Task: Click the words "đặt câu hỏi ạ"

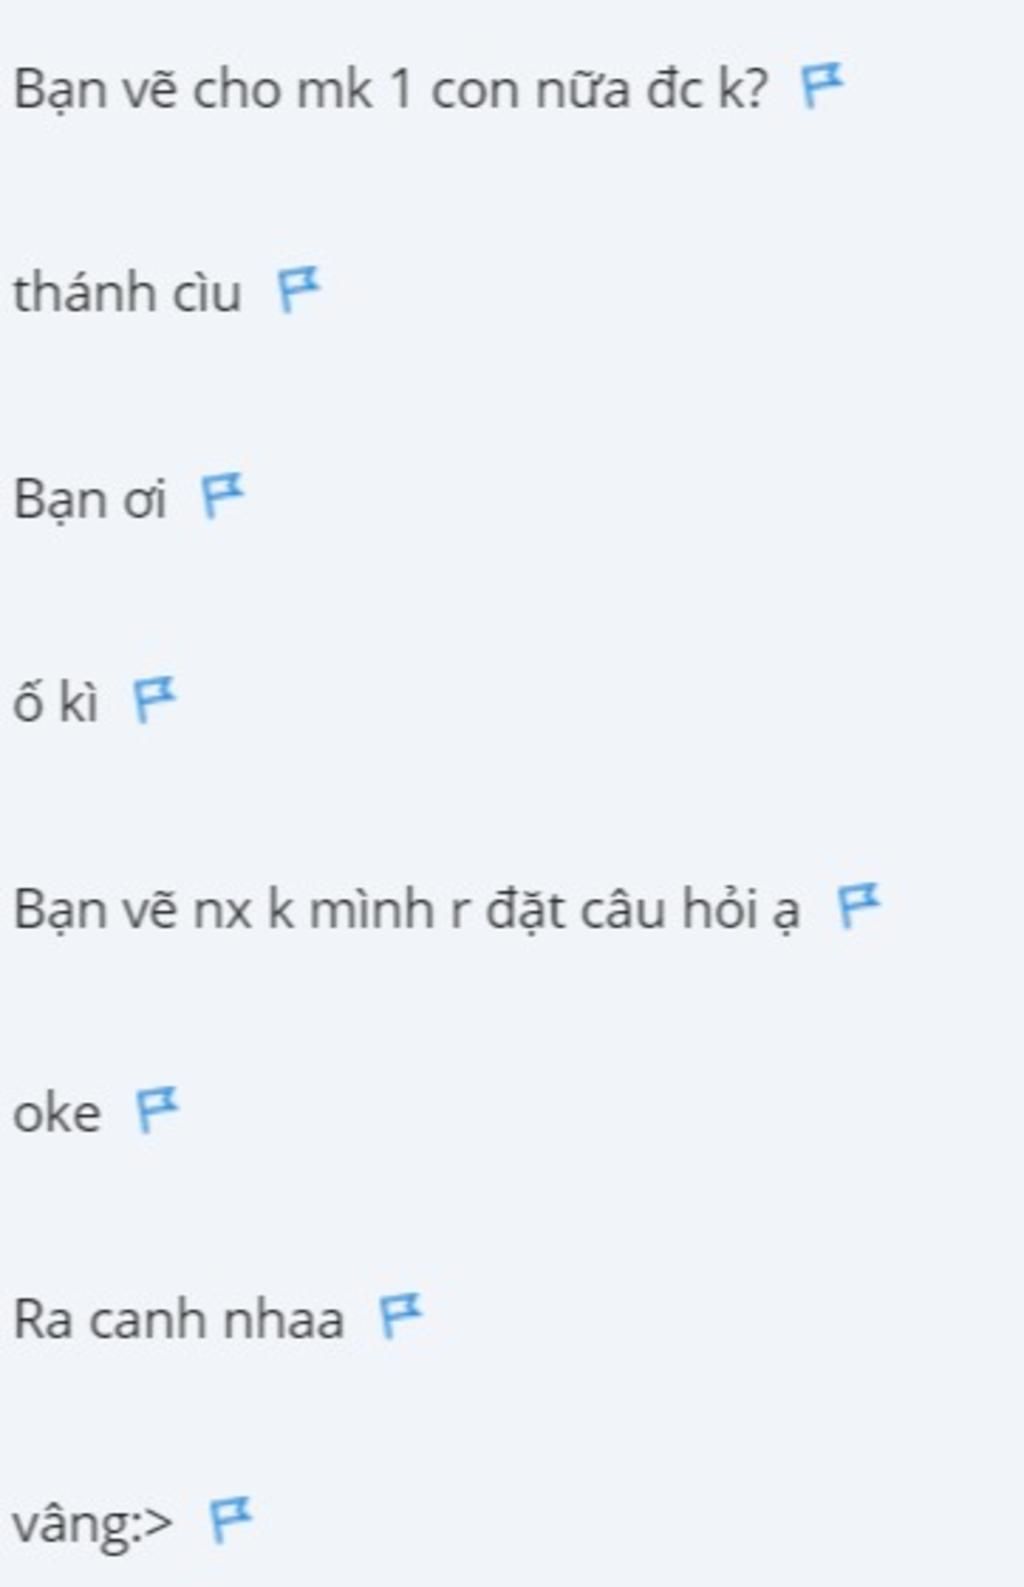Action: (643, 910)
